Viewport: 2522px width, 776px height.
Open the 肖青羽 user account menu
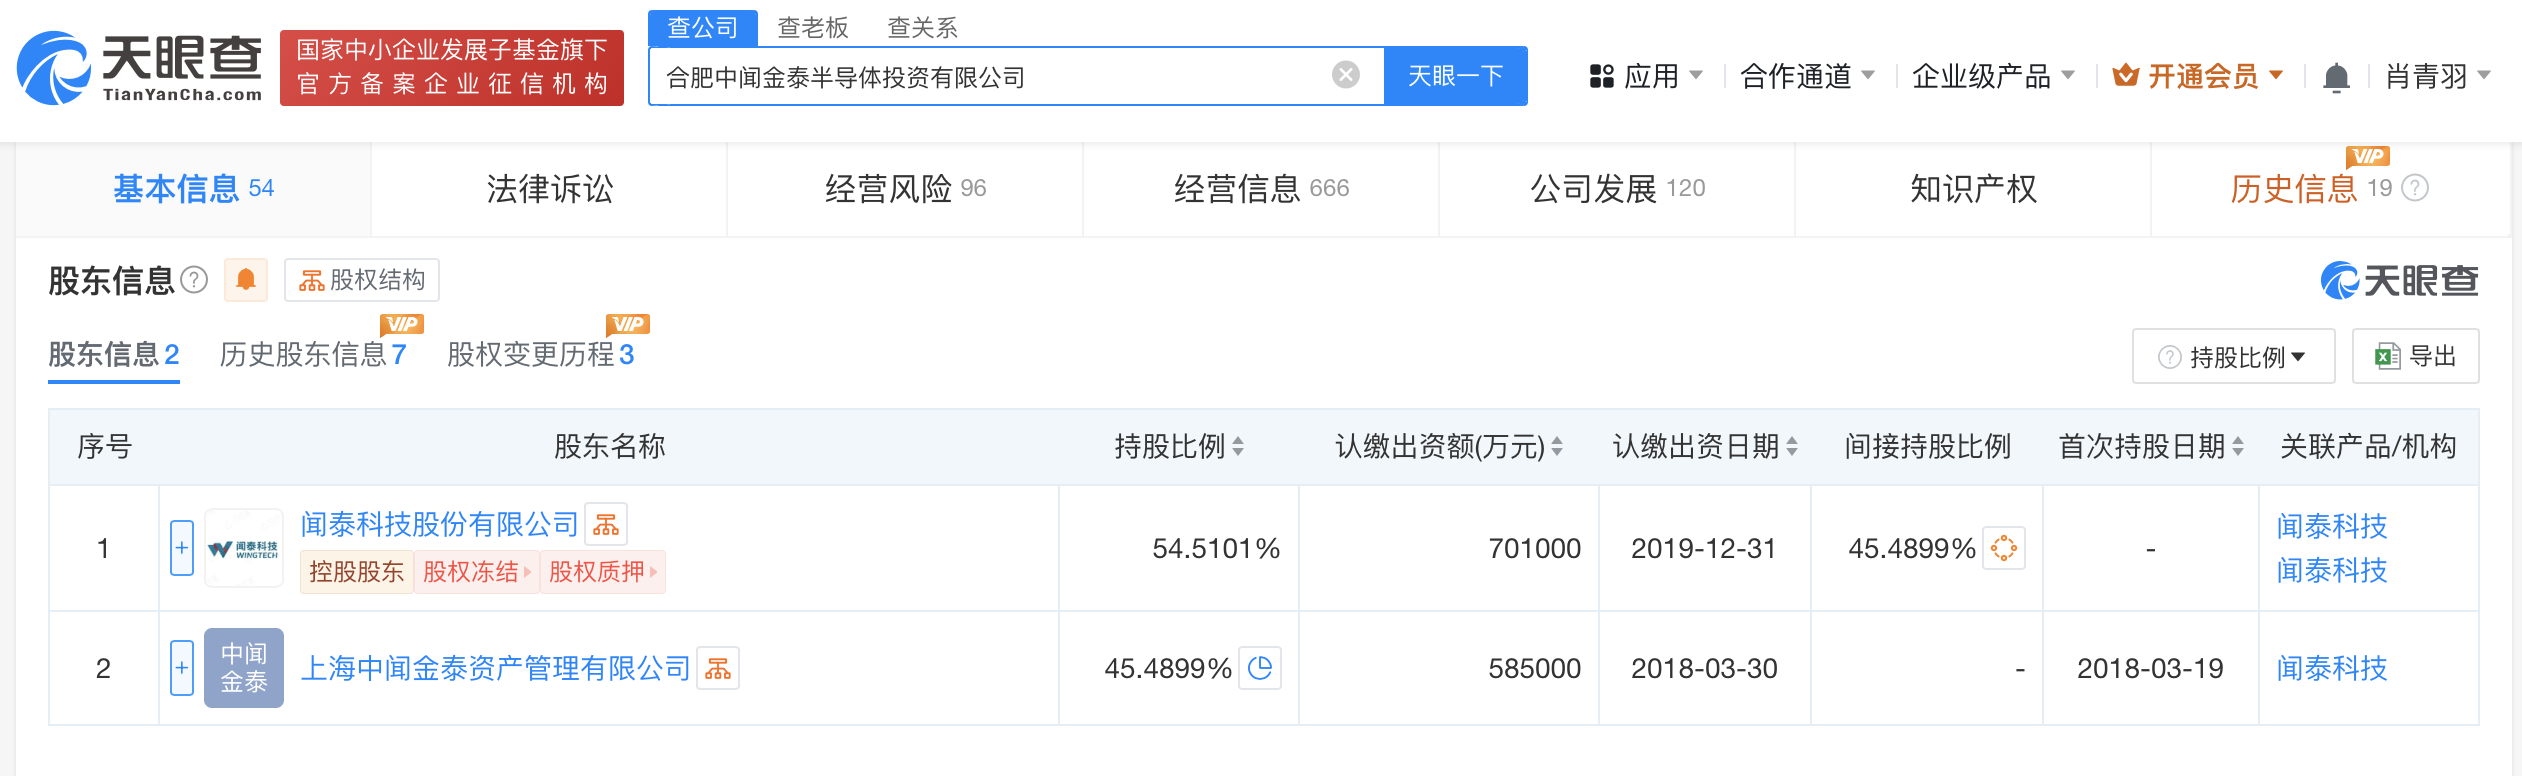[2438, 76]
